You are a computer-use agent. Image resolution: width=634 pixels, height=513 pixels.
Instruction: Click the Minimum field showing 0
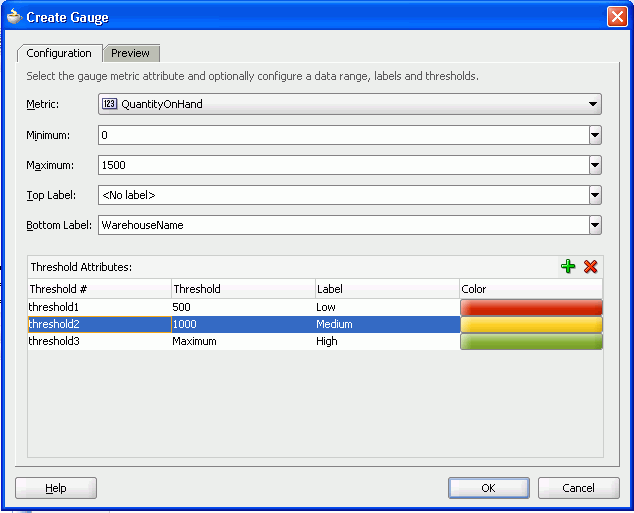click(x=344, y=135)
